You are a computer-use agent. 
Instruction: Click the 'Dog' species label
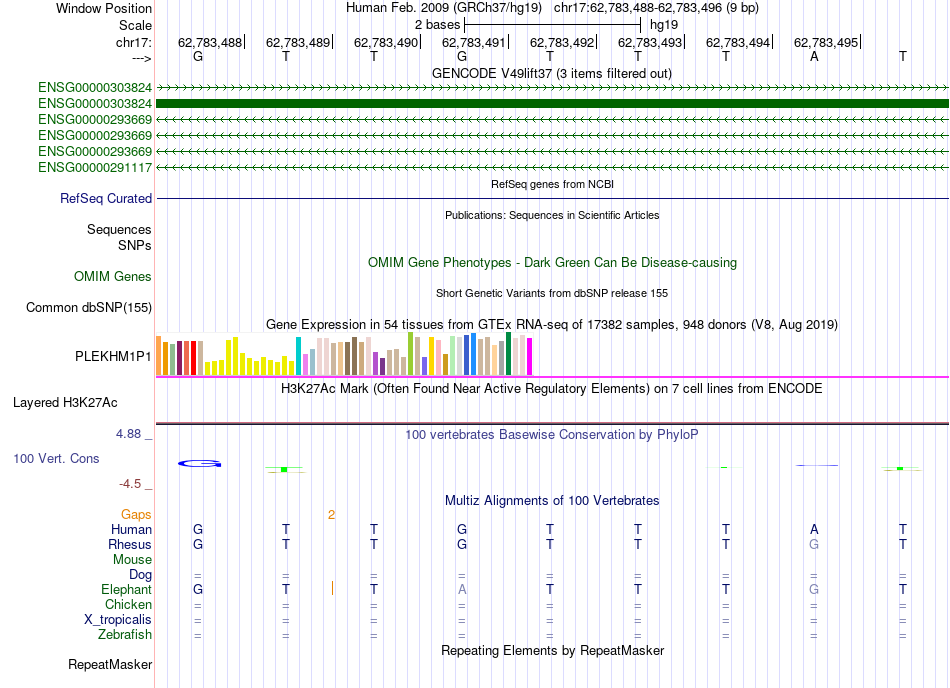(141, 575)
